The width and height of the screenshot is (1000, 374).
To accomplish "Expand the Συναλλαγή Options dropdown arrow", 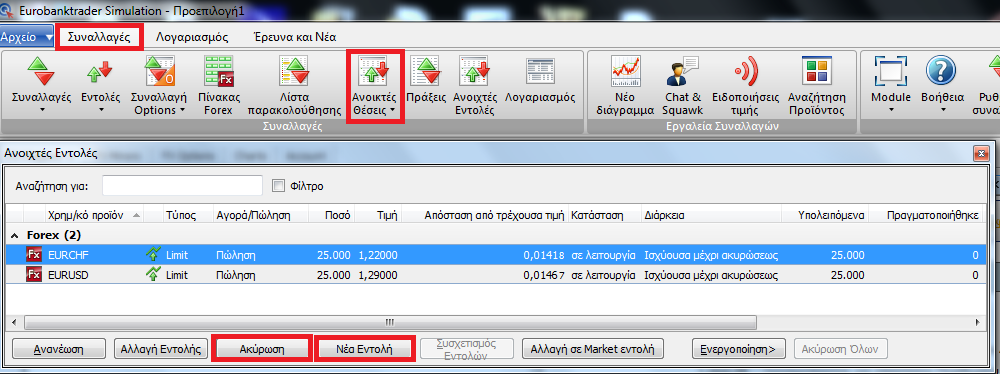I will coord(182,110).
